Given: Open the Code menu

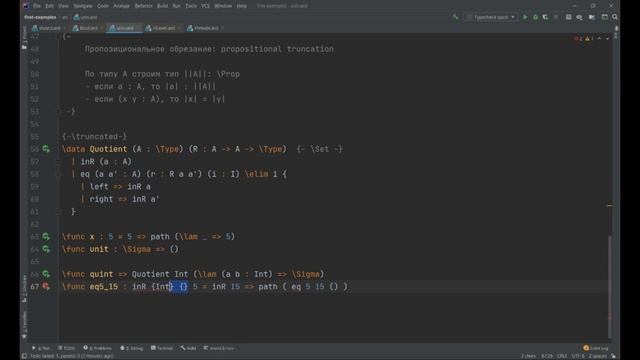Looking at the screenshot, I should (103, 6).
